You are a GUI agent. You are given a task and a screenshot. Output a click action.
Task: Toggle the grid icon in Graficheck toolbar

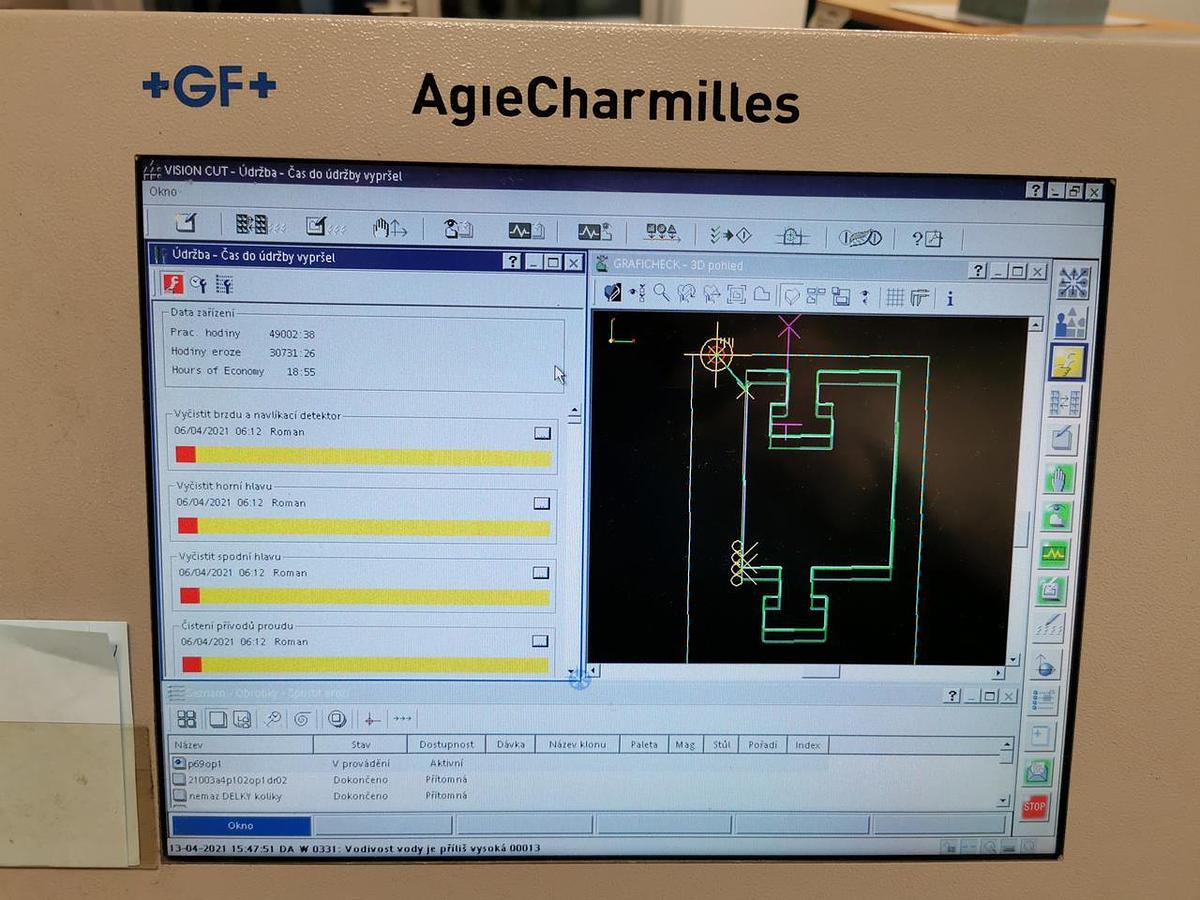coord(895,297)
